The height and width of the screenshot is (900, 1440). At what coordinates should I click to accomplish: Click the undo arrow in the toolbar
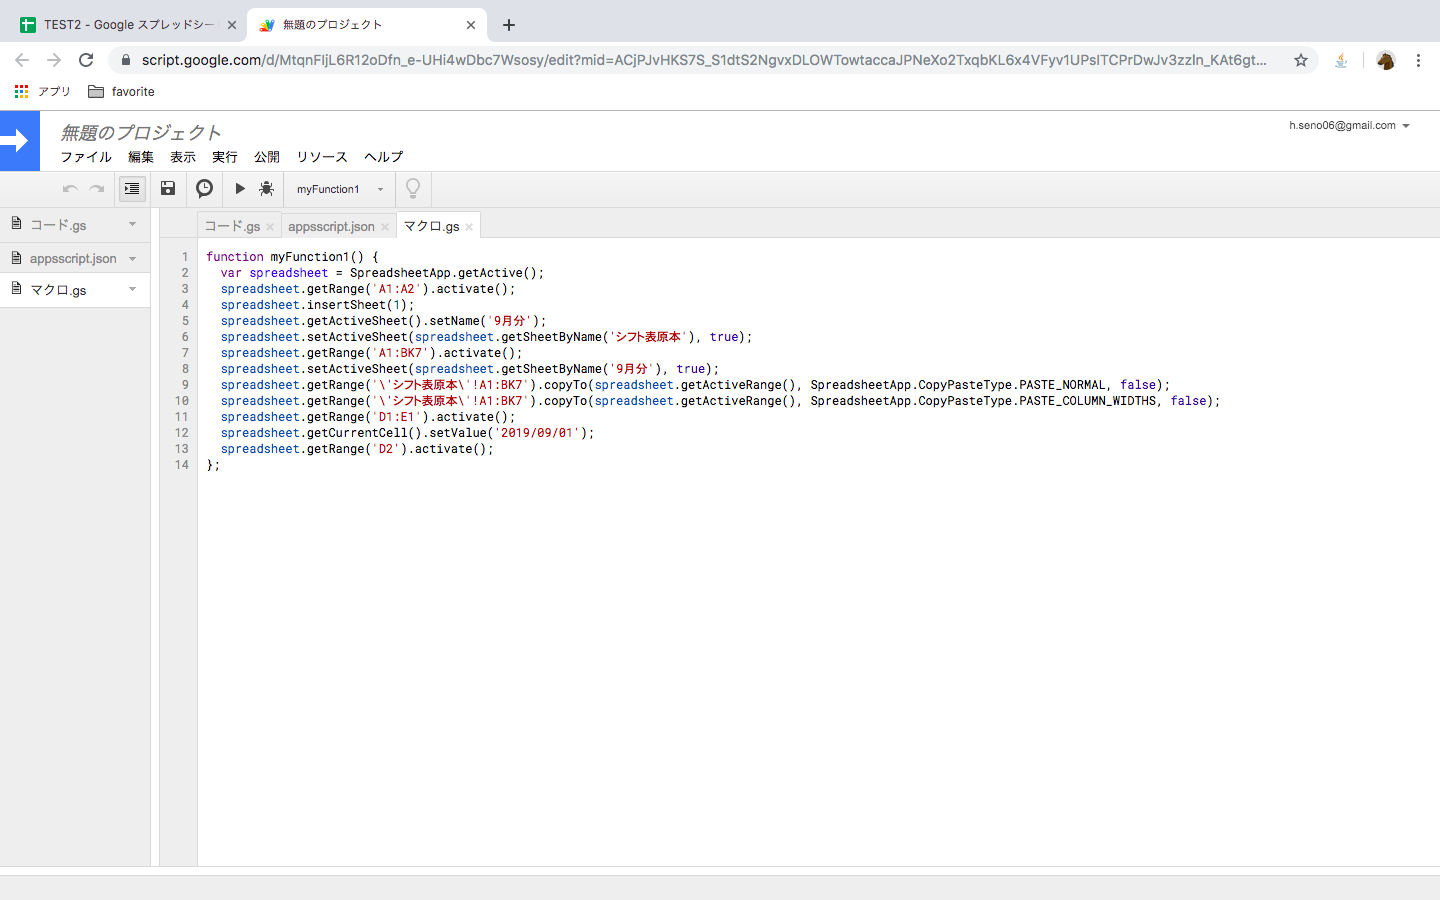(69, 188)
